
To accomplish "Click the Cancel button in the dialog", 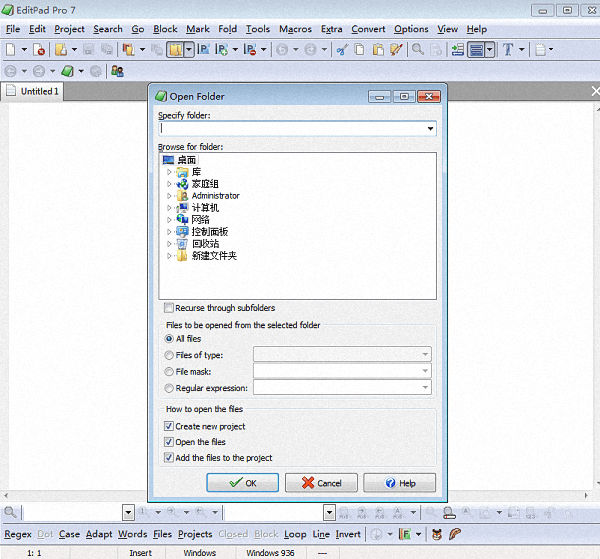I will [321, 483].
